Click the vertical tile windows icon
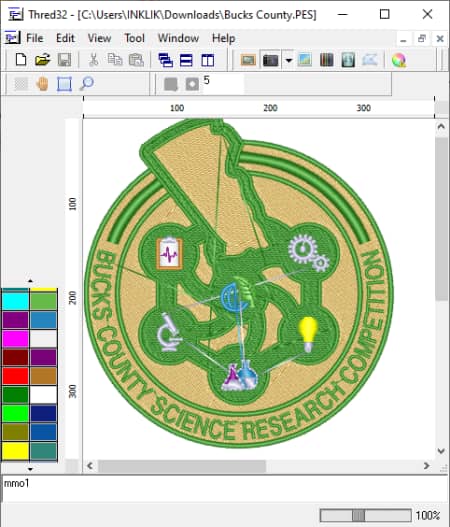This screenshot has width=450, height=527. (x=207, y=60)
